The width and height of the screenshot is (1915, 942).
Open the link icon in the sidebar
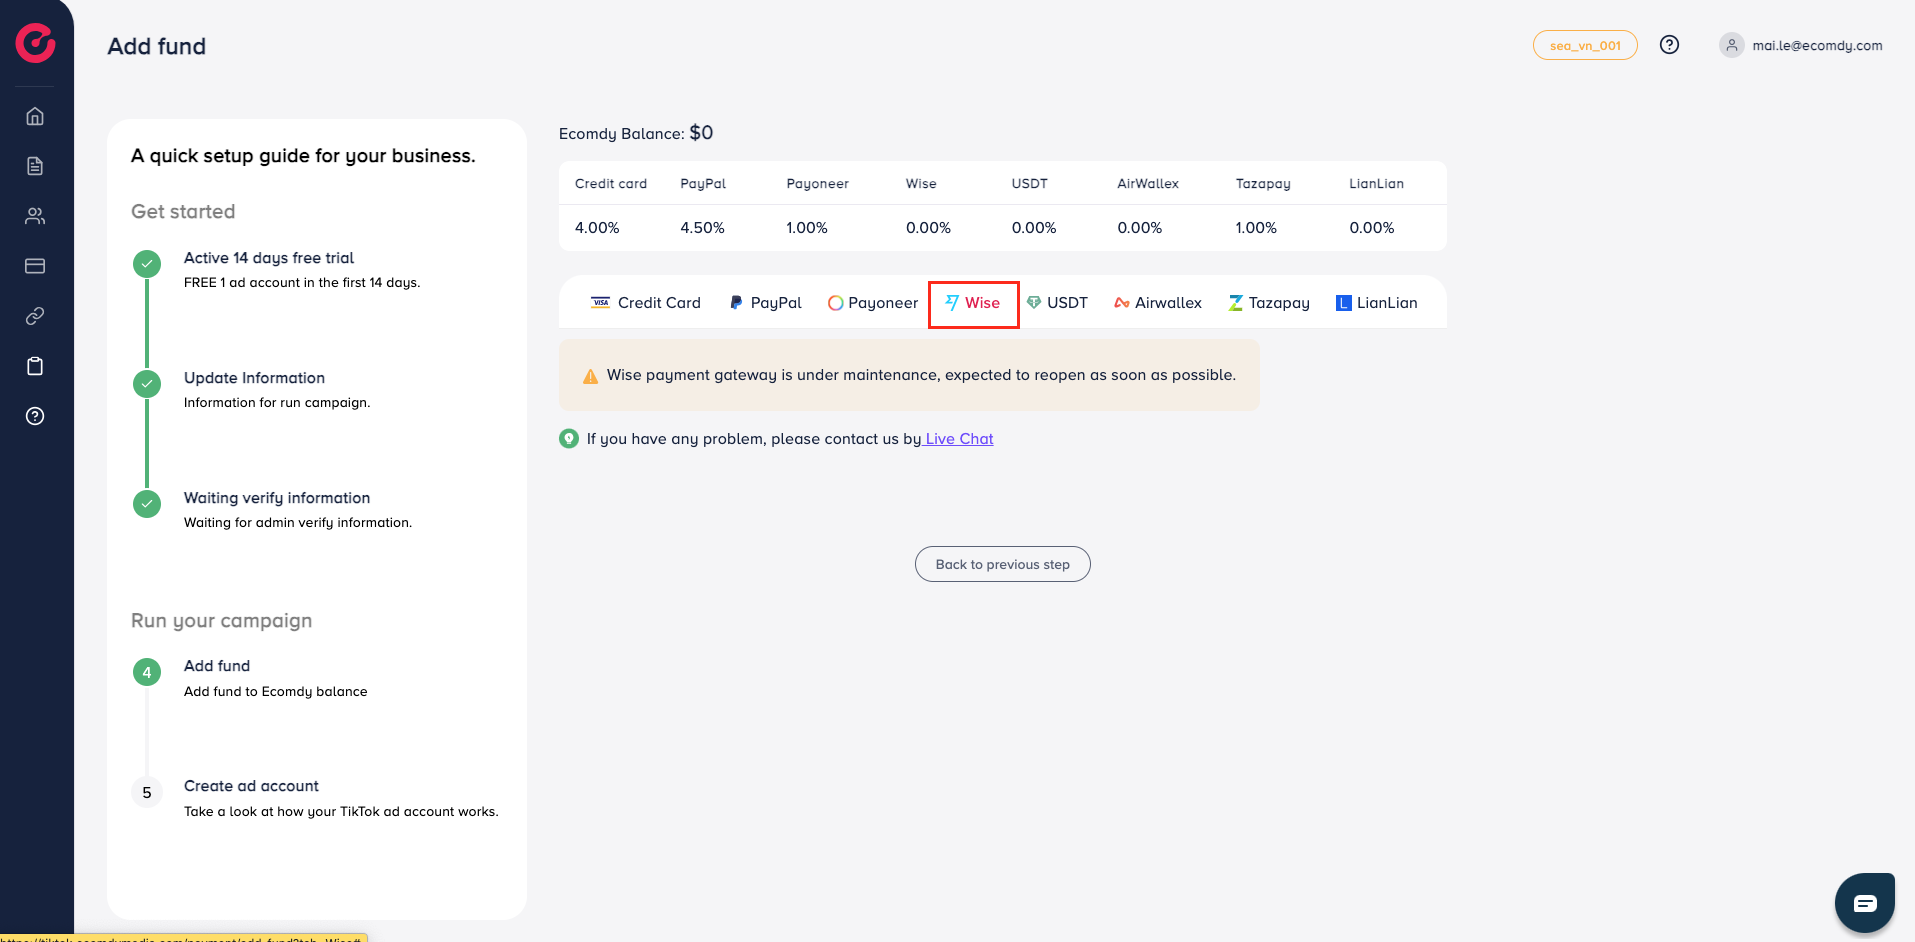click(35, 316)
